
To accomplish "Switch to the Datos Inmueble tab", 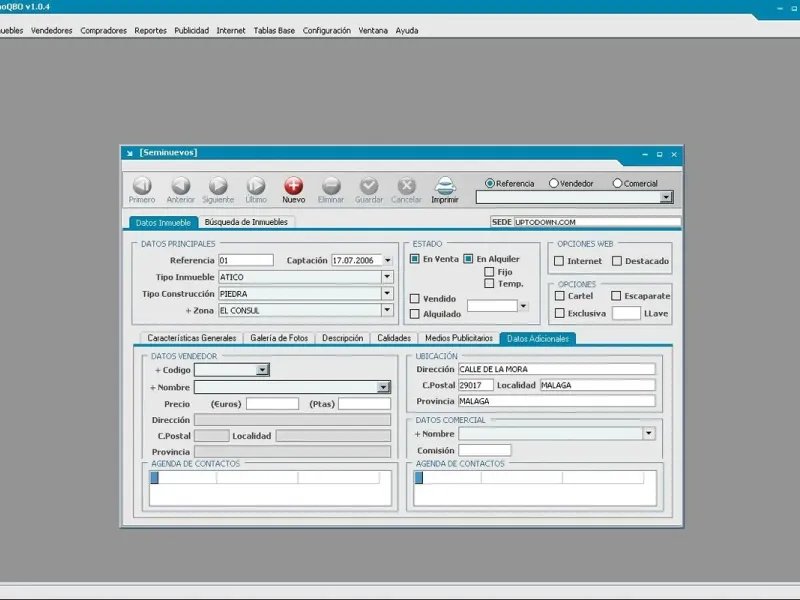I will coord(163,222).
